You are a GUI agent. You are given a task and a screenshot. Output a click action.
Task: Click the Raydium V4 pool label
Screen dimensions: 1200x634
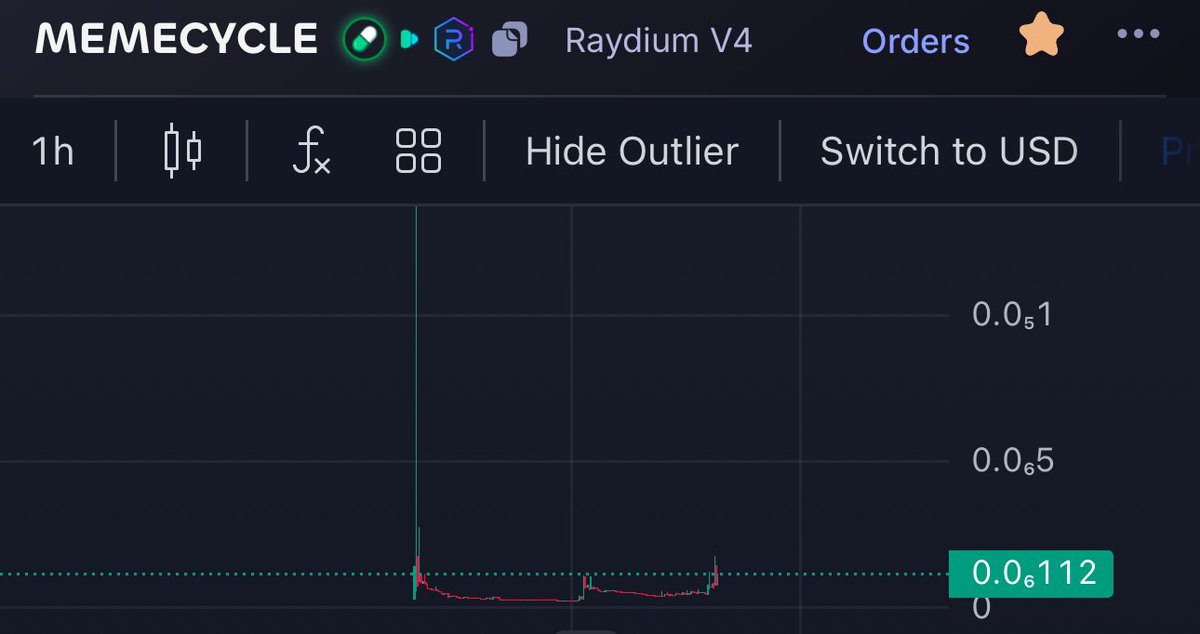pos(659,41)
